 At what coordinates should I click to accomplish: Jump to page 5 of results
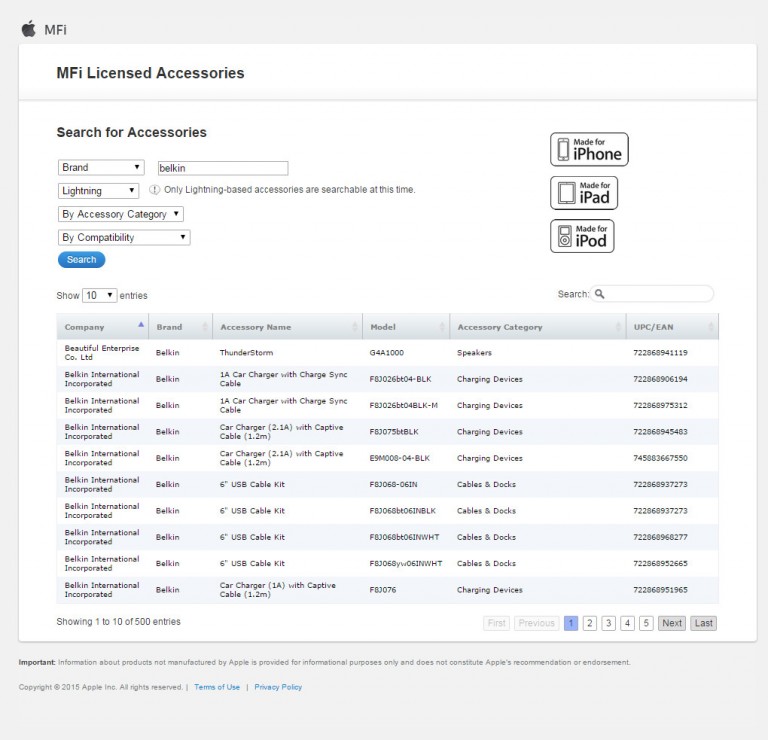coord(646,623)
